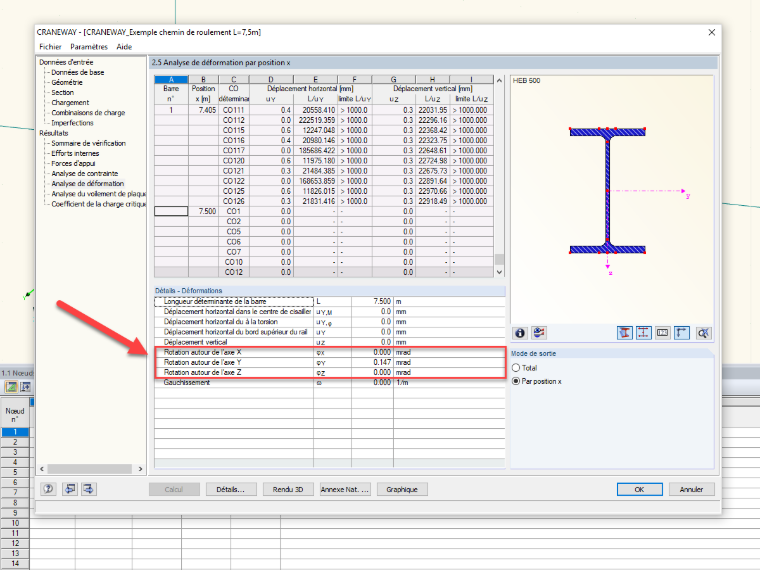Viewport: 760px width, 570px height.
Task: Toggle the principal axes display icon
Action: 681,333
